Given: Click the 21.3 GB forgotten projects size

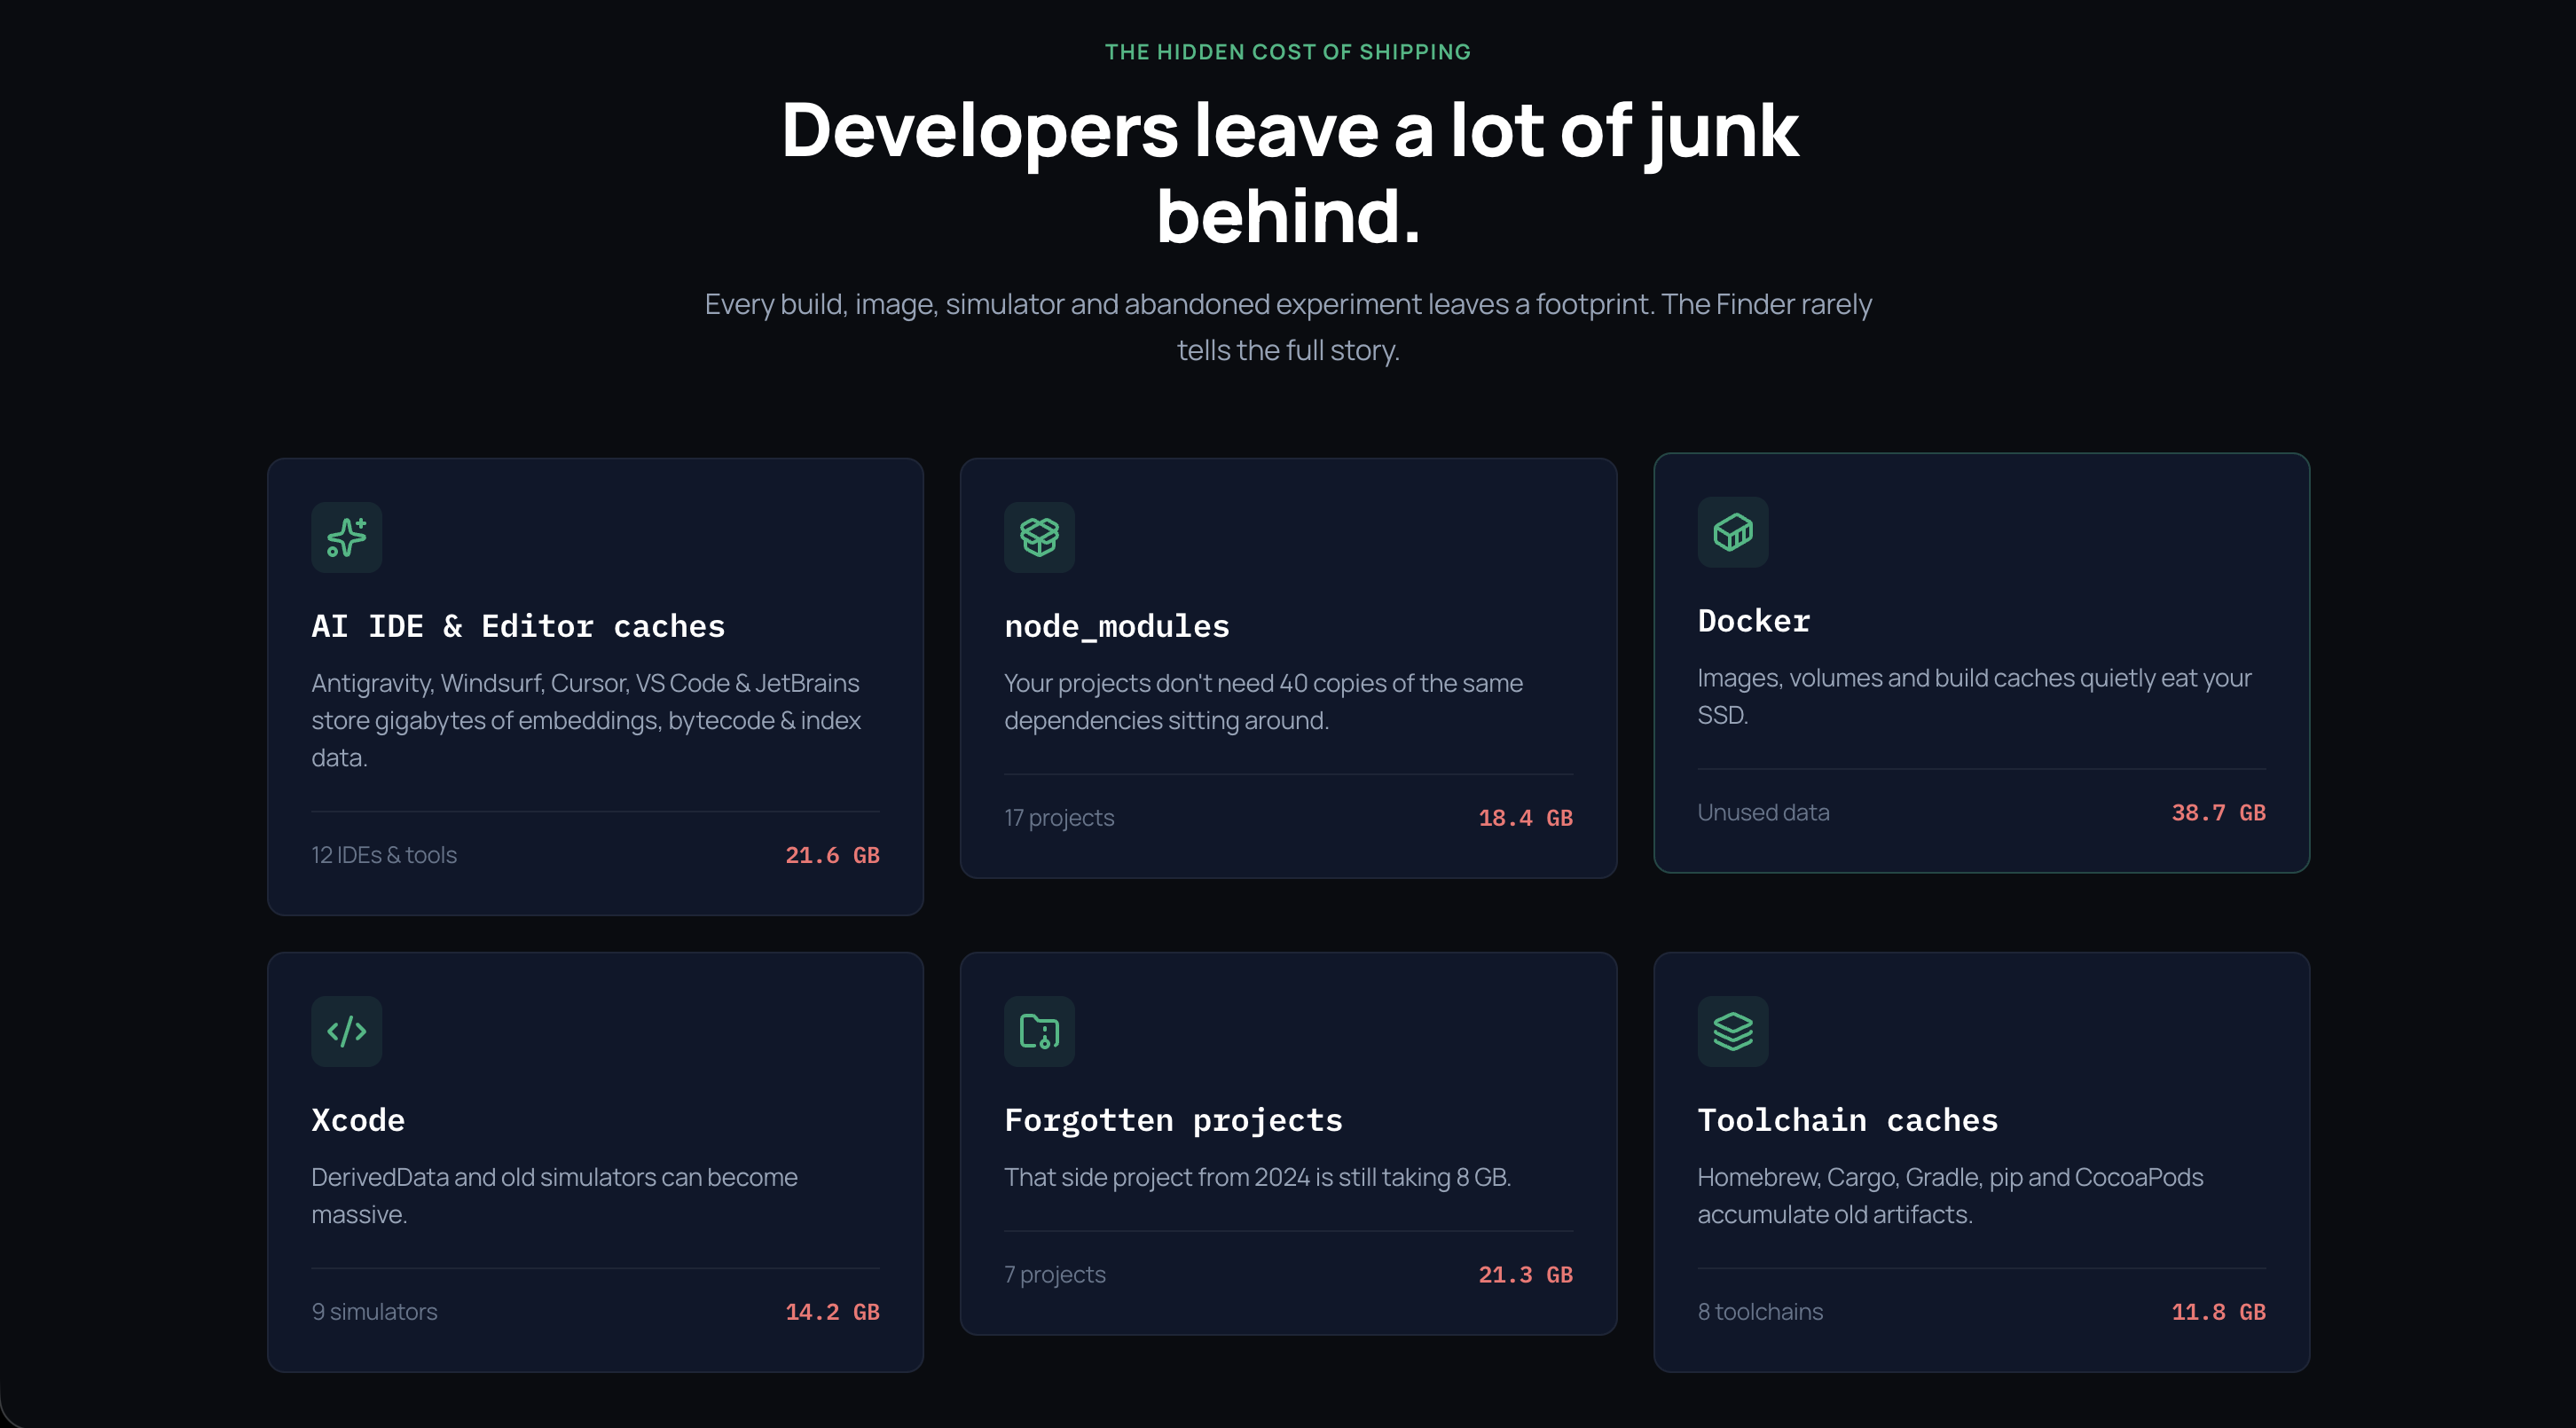Looking at the screenshot, I should point(1525,1275).
